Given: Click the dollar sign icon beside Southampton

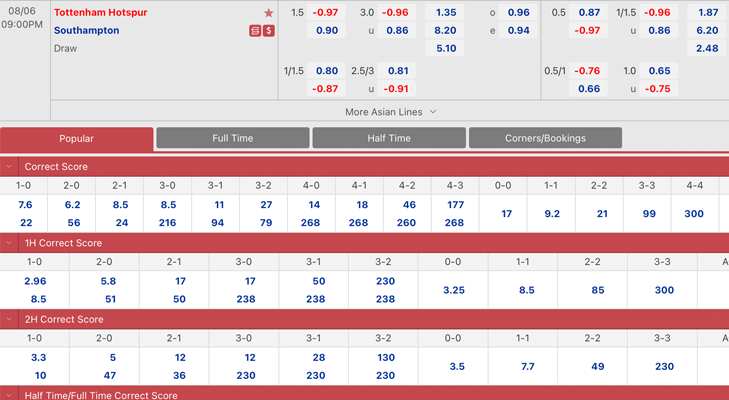Looking at the screenshot, I should pos(269,31).
